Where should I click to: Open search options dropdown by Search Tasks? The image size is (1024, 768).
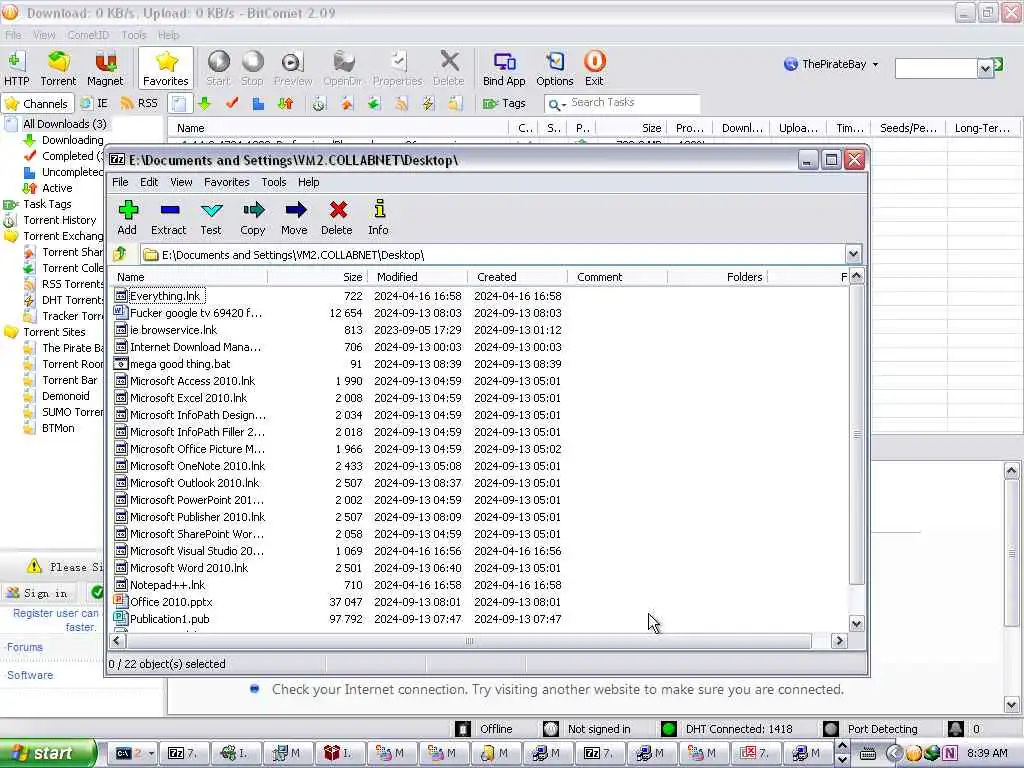point(557,104)
